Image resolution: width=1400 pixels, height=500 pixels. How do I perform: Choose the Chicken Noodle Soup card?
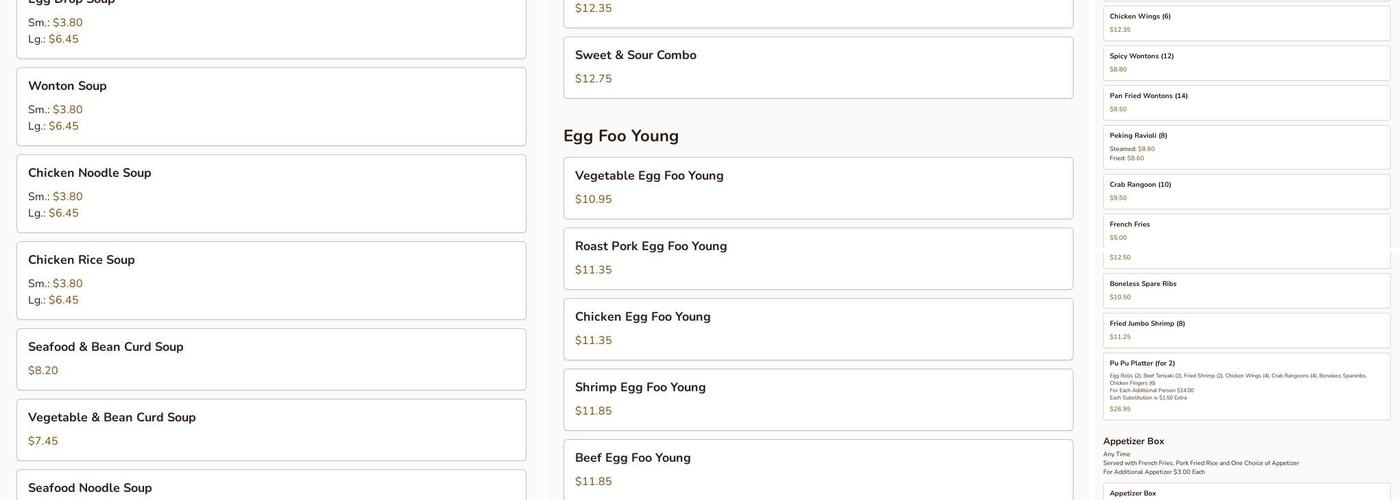271,193
